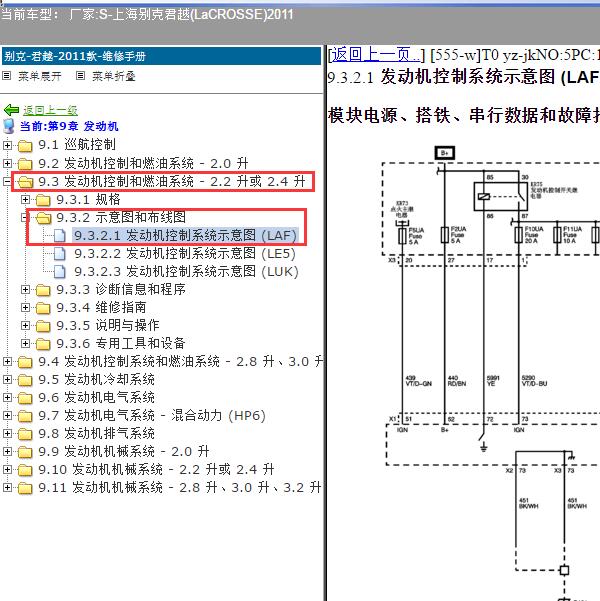Screen dimensions: 600x601
Task: Open 9.3.2.1 发动机控制系统示意图 (LAF)
Action: pos(186,235)
